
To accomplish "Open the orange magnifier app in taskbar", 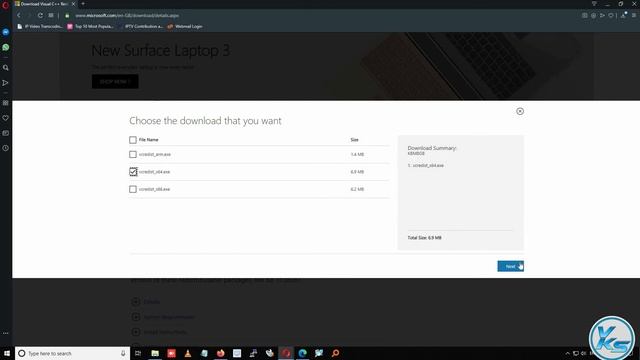I will [x=335, y=353].
